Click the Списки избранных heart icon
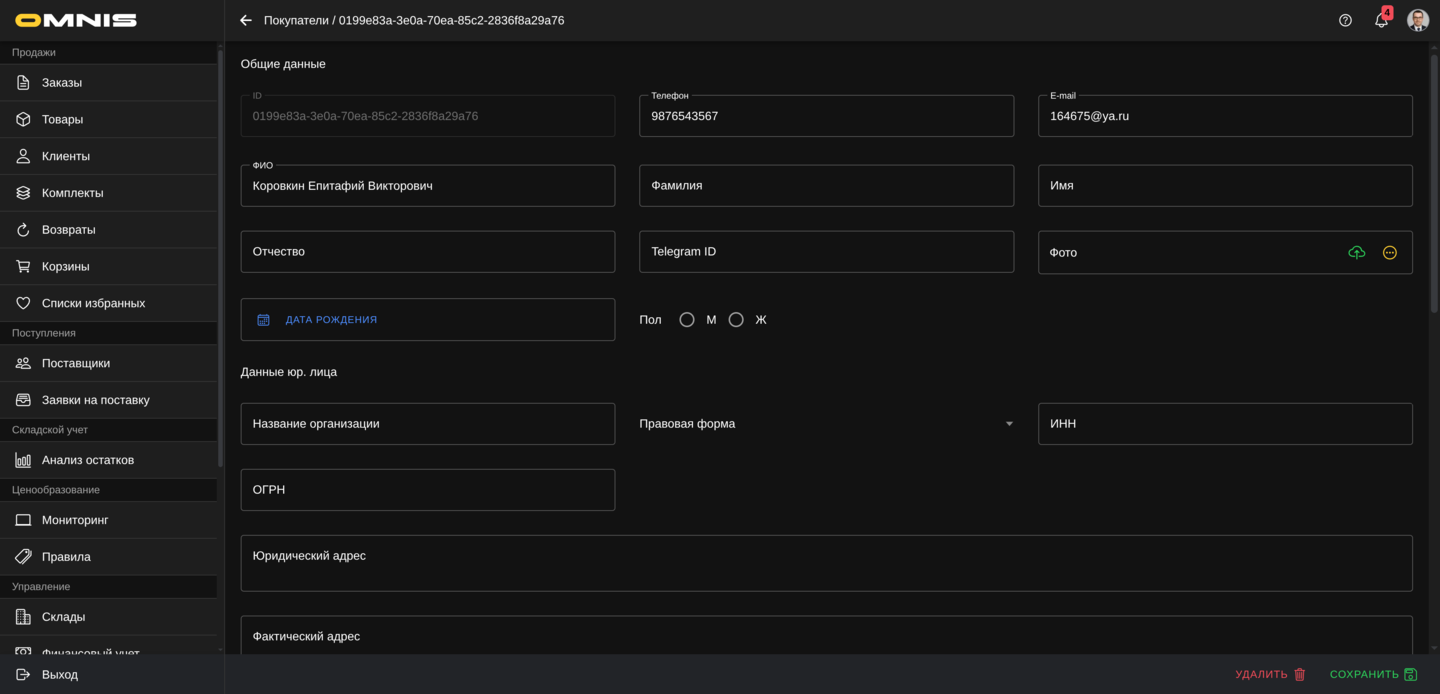The height and width of the screenshot is (694, 1440). 23,303
